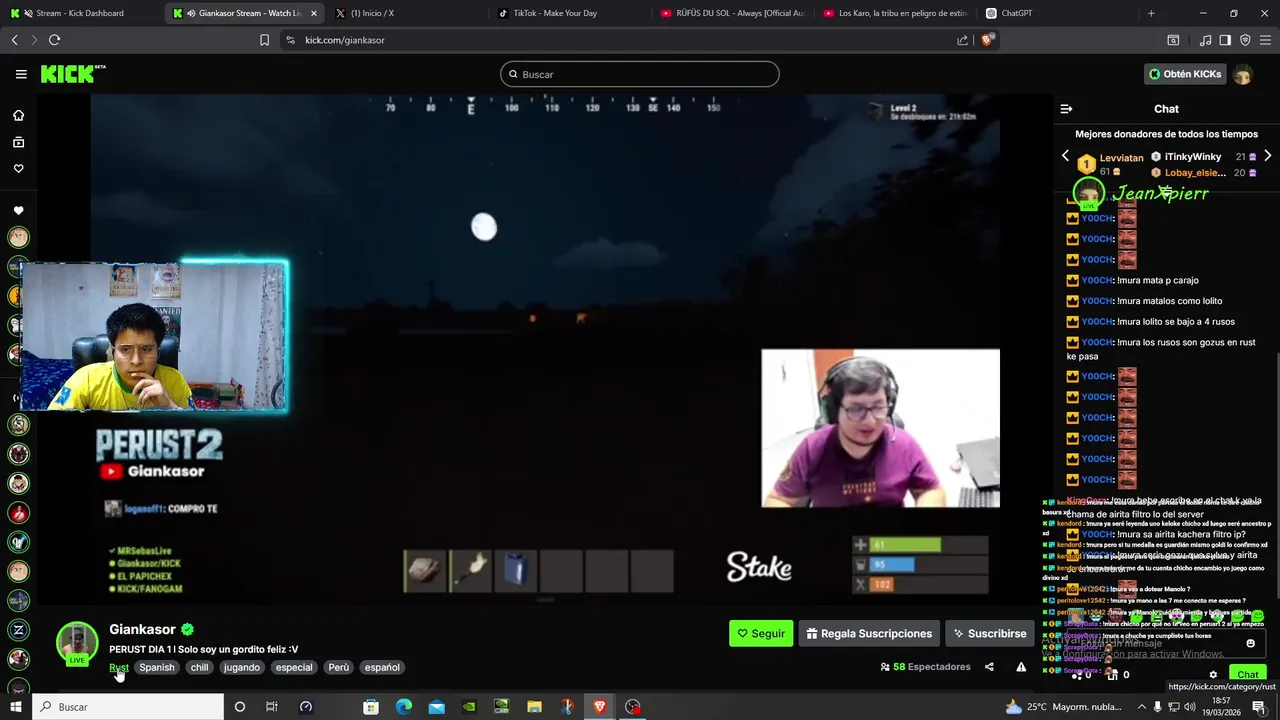The width and height of the screenshot is (1280, 720).
Task: Report stream with warning triangle icon
Action: coord(1021,667)
